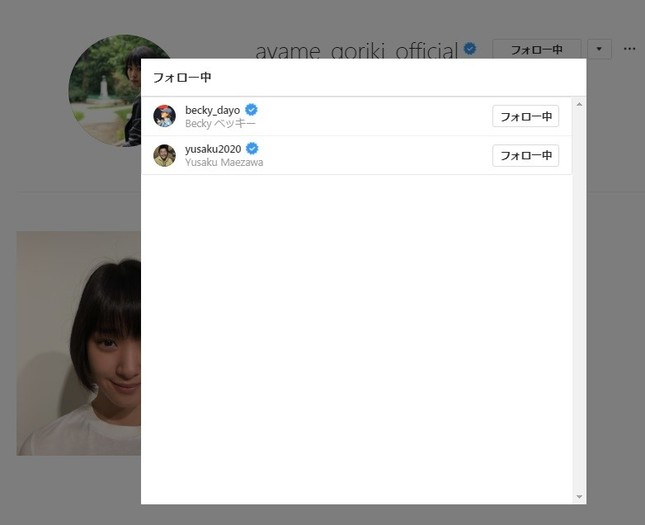
Task: Click the ayame_goriki_official username heading
Action: (x=355, y=50)
